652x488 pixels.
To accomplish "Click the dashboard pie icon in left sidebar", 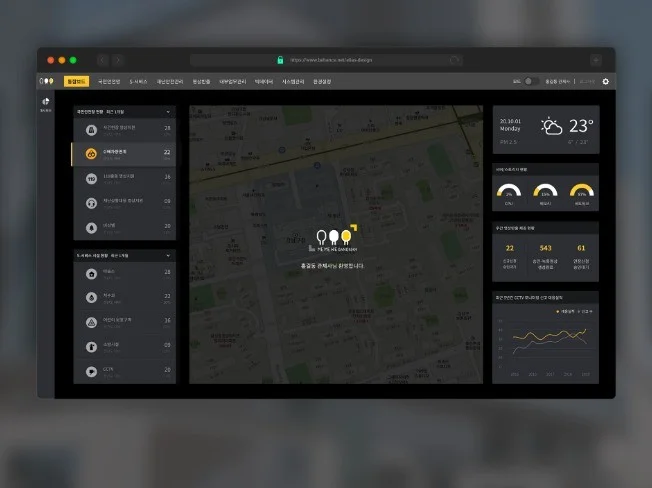I will pos(46,101).
